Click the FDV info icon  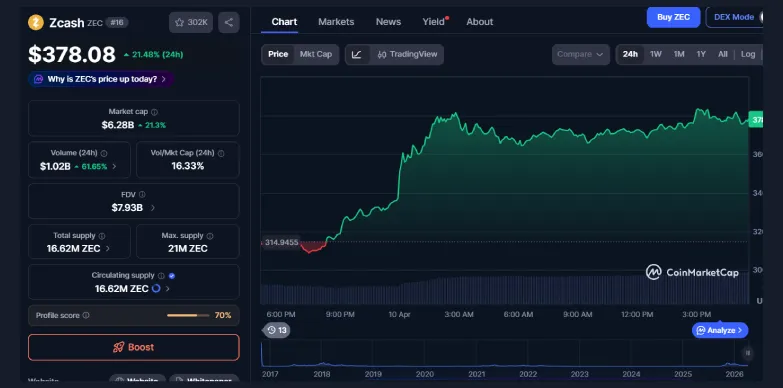[x=142, y=194]
